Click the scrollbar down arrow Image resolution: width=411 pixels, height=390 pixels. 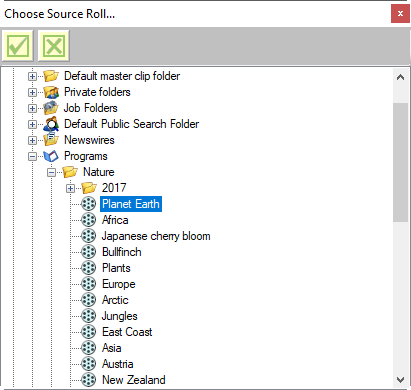[x=400, y=380]
